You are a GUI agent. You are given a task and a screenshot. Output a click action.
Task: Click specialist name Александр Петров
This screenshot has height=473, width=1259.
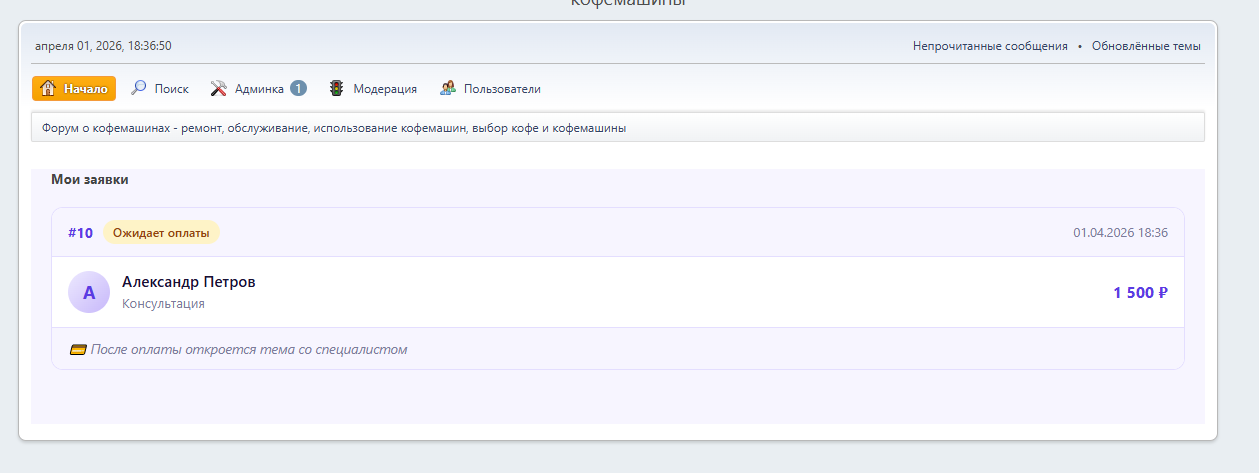coord(188,282)
